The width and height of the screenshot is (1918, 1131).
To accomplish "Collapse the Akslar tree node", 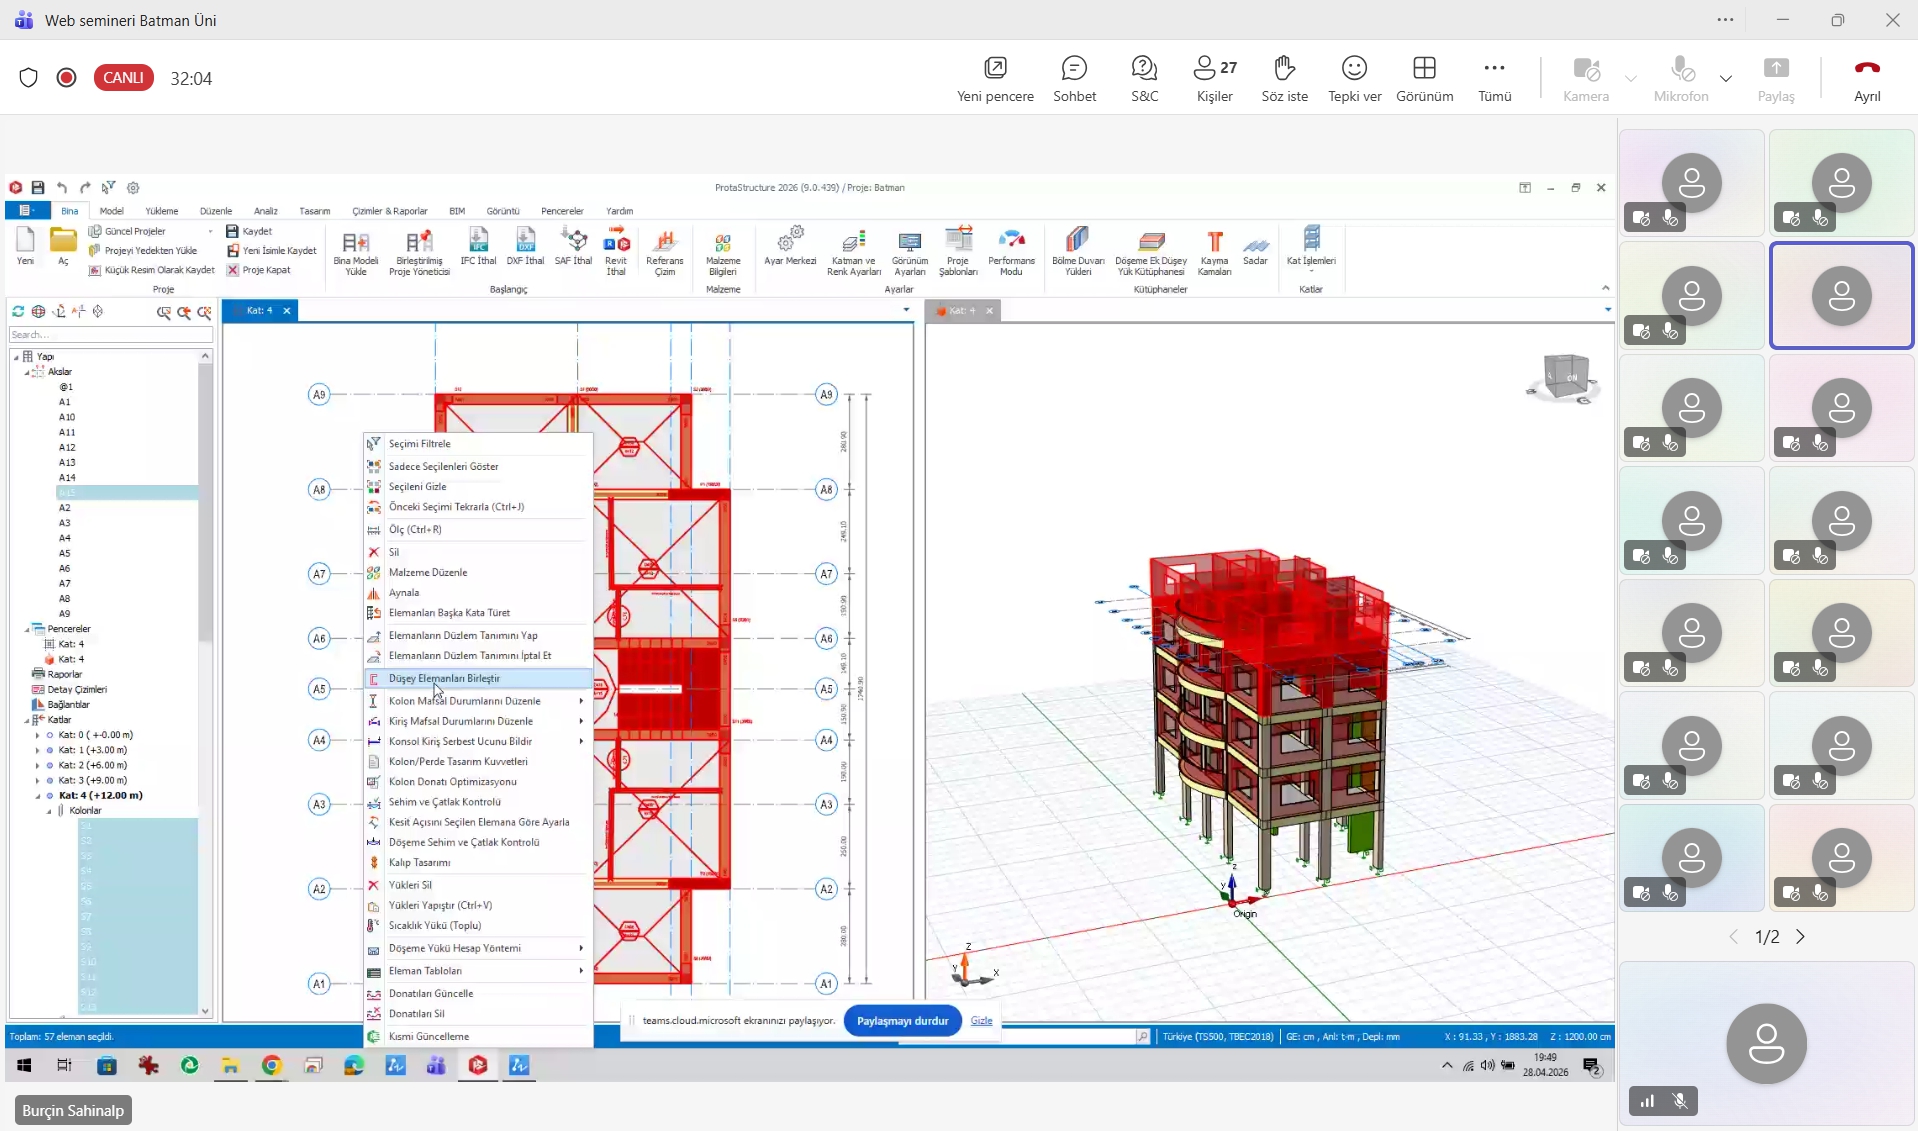I will coord(28,371).
